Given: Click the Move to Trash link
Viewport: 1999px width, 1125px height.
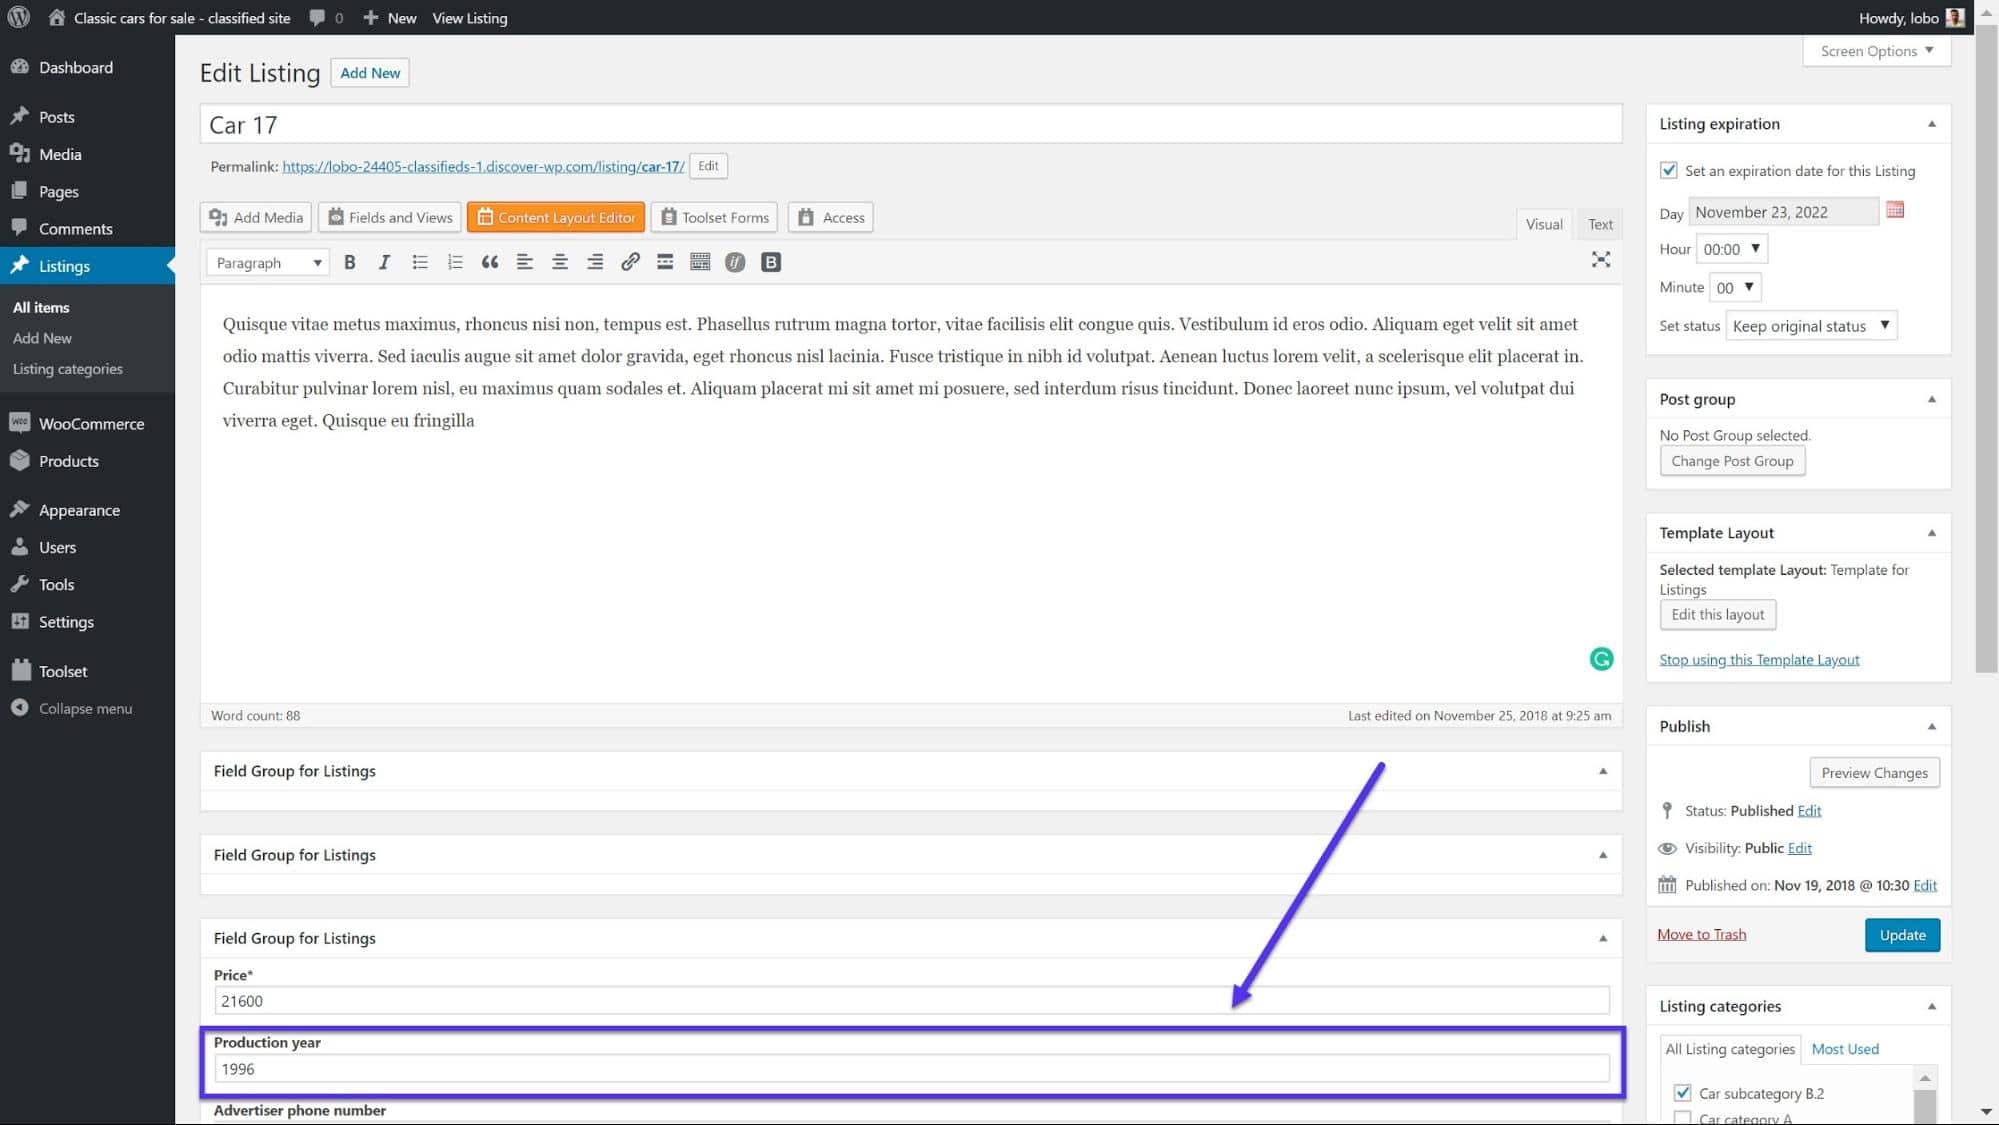Looking at the screenshot, I should [1702, 934].
